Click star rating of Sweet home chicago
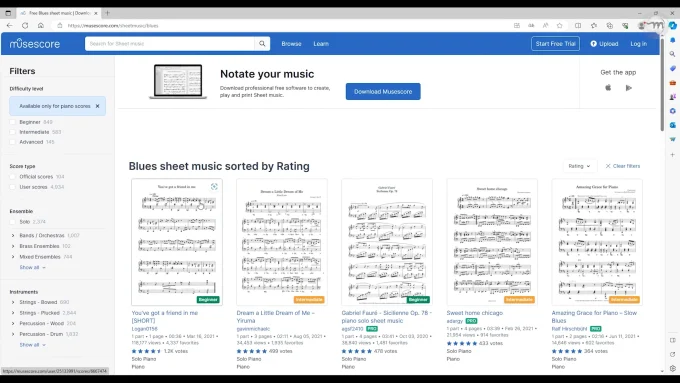 462,343
